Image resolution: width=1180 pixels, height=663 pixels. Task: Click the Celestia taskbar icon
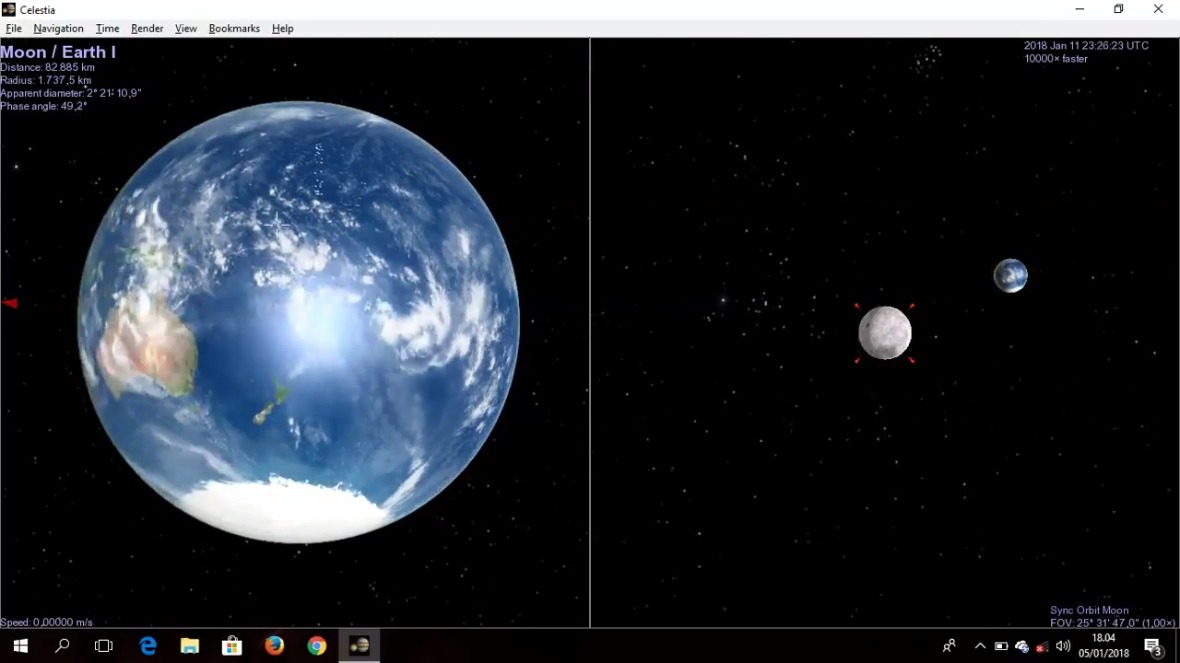tap(359, 646)
